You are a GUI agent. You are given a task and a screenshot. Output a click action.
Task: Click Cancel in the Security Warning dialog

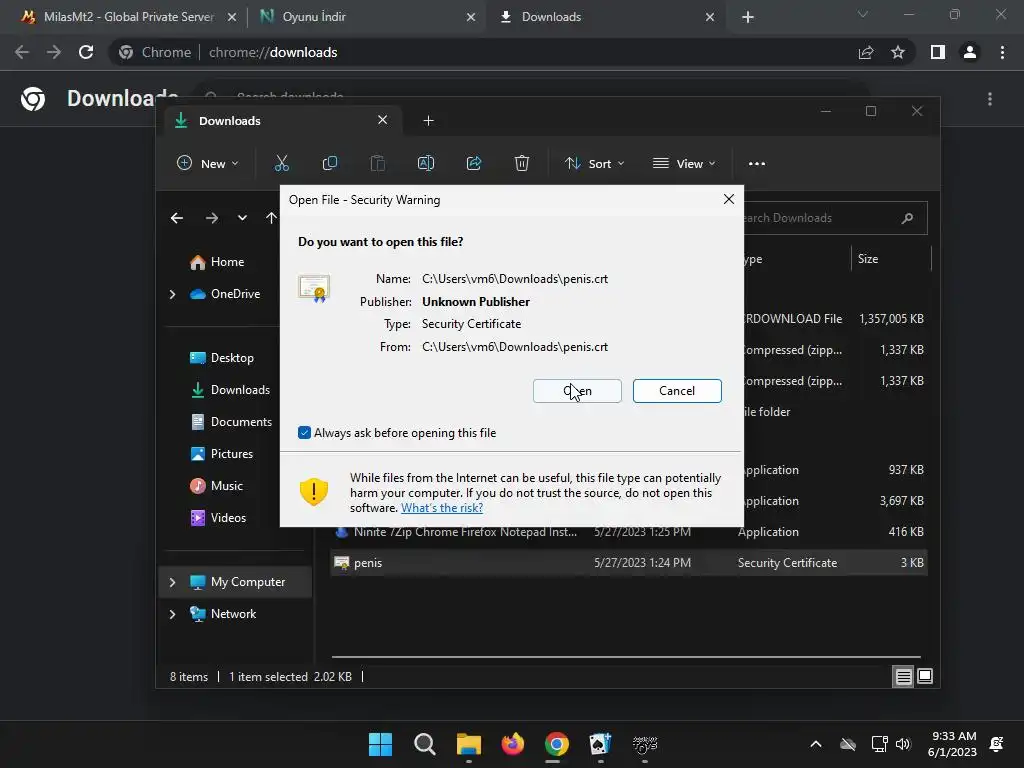point(677,391)
